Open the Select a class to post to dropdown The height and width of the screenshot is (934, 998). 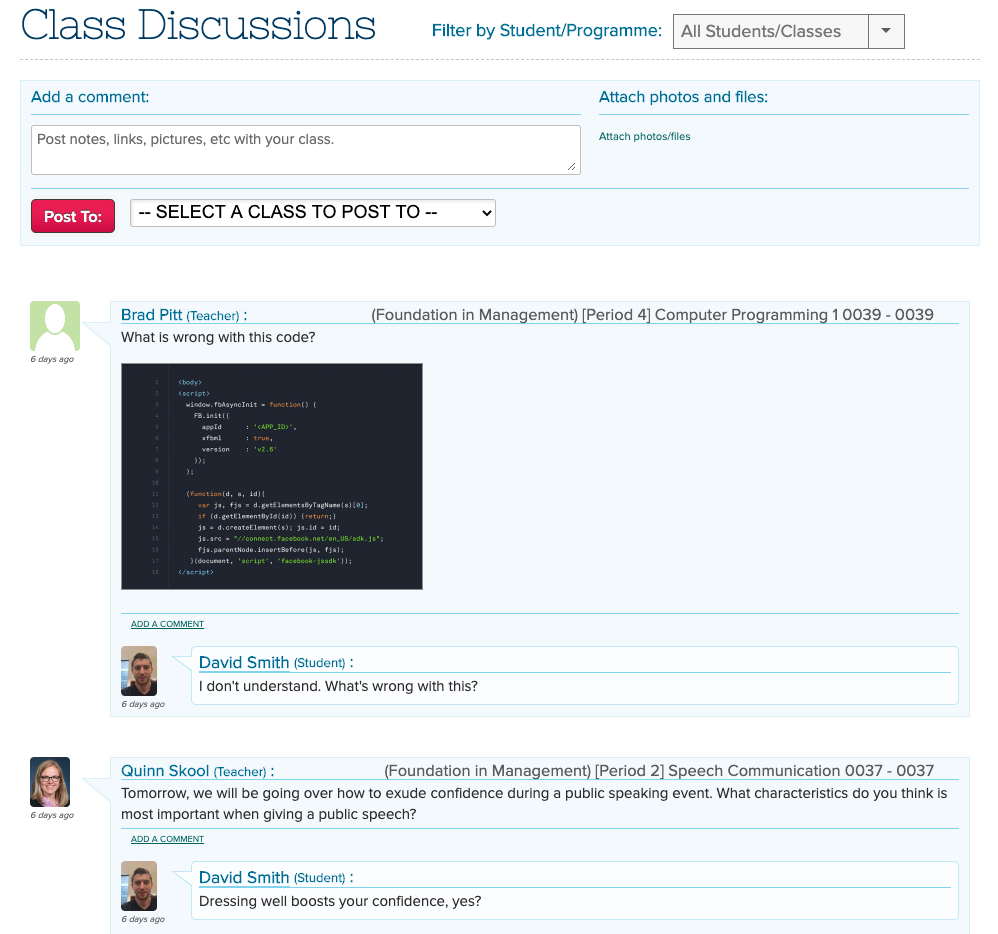tap(313, 213)
